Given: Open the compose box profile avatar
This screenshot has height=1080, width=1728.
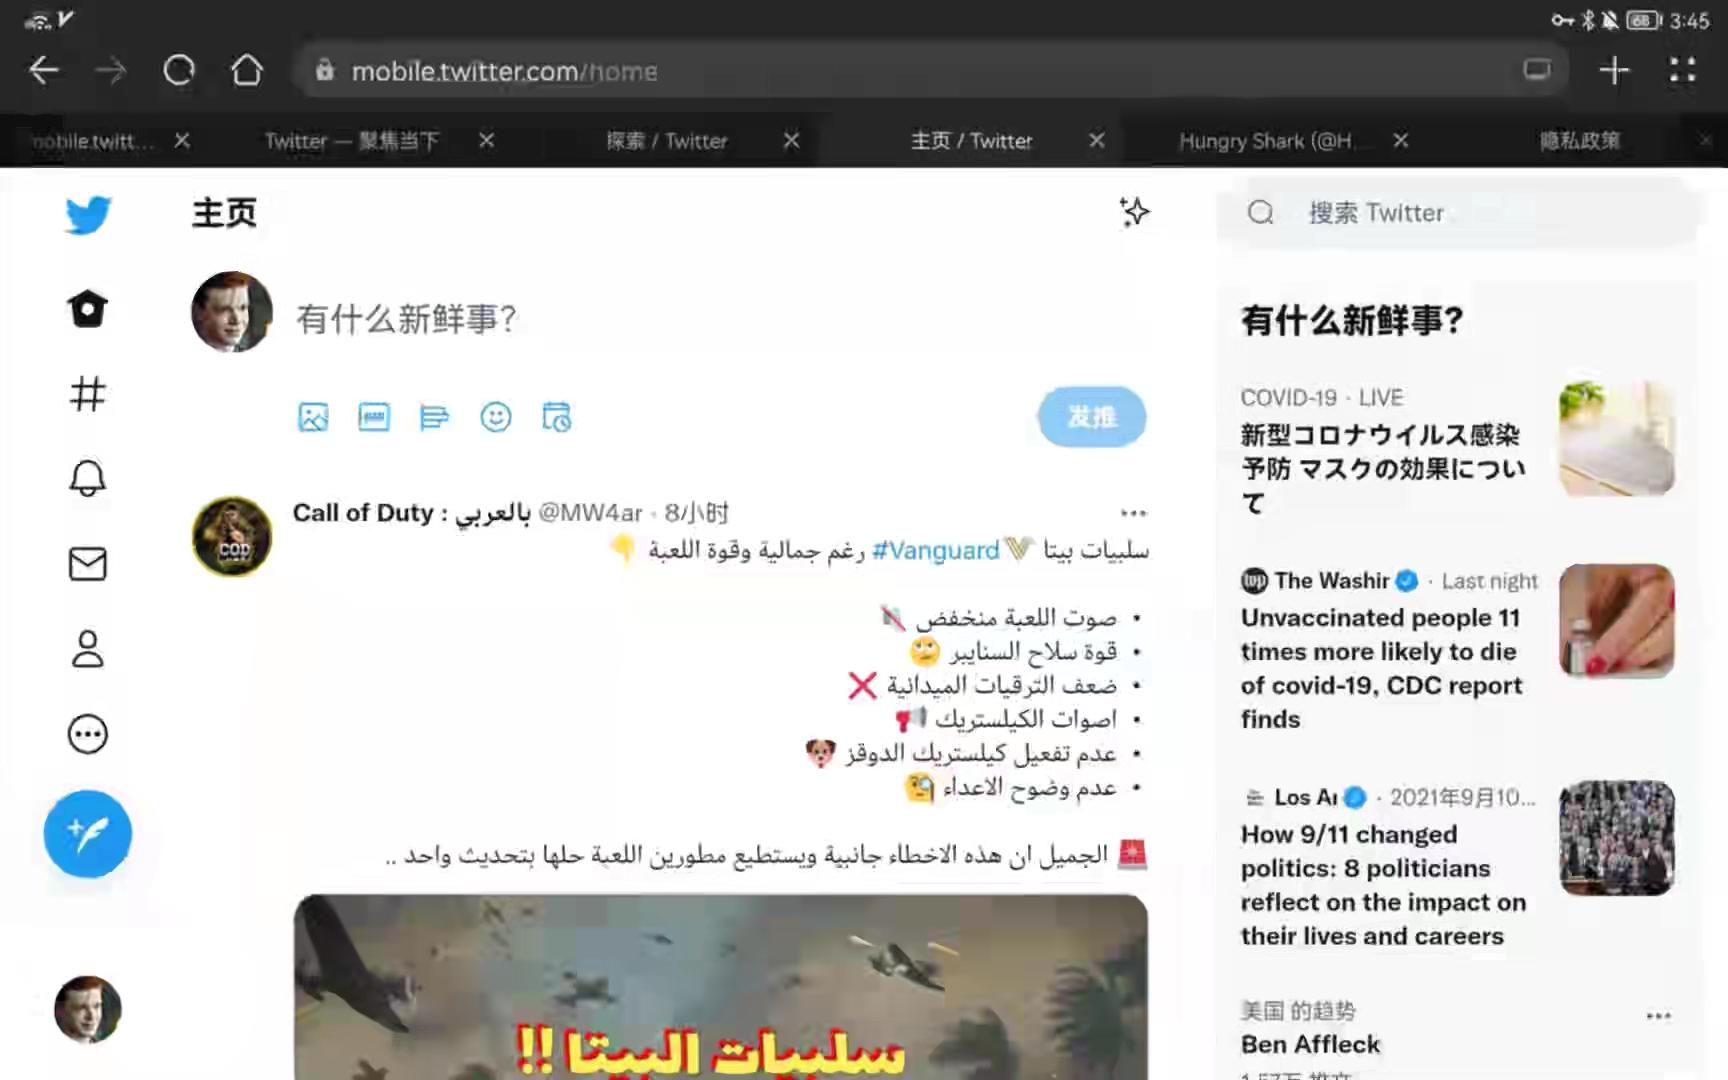Looking at the screenshot, I should [232, 312].
